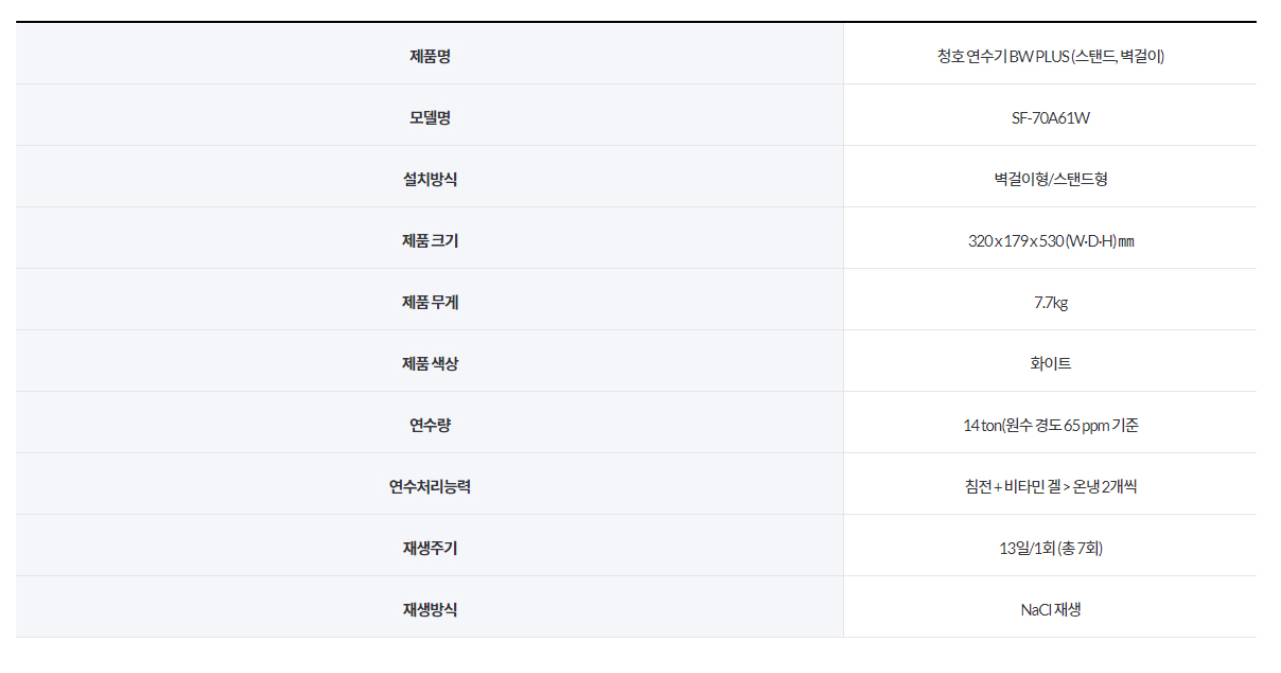Image resolution: width=1281 pixels, height=673 pixels.
Task: Click the 제품 크기 label cell
Action: (x=430, y=241)
